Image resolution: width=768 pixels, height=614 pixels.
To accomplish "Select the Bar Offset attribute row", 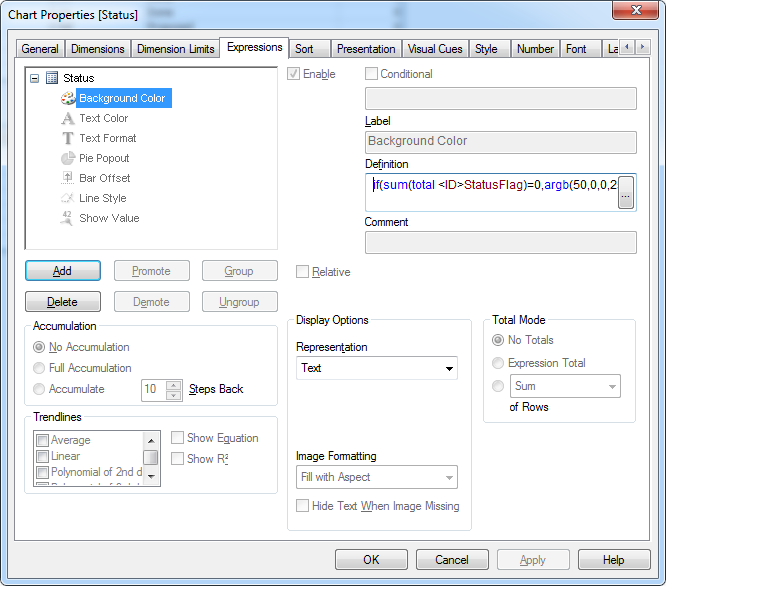I will click(104, 178).
